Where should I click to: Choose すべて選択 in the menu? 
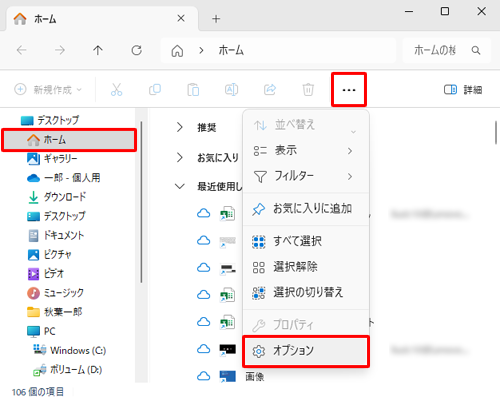[x=306, y=241]
